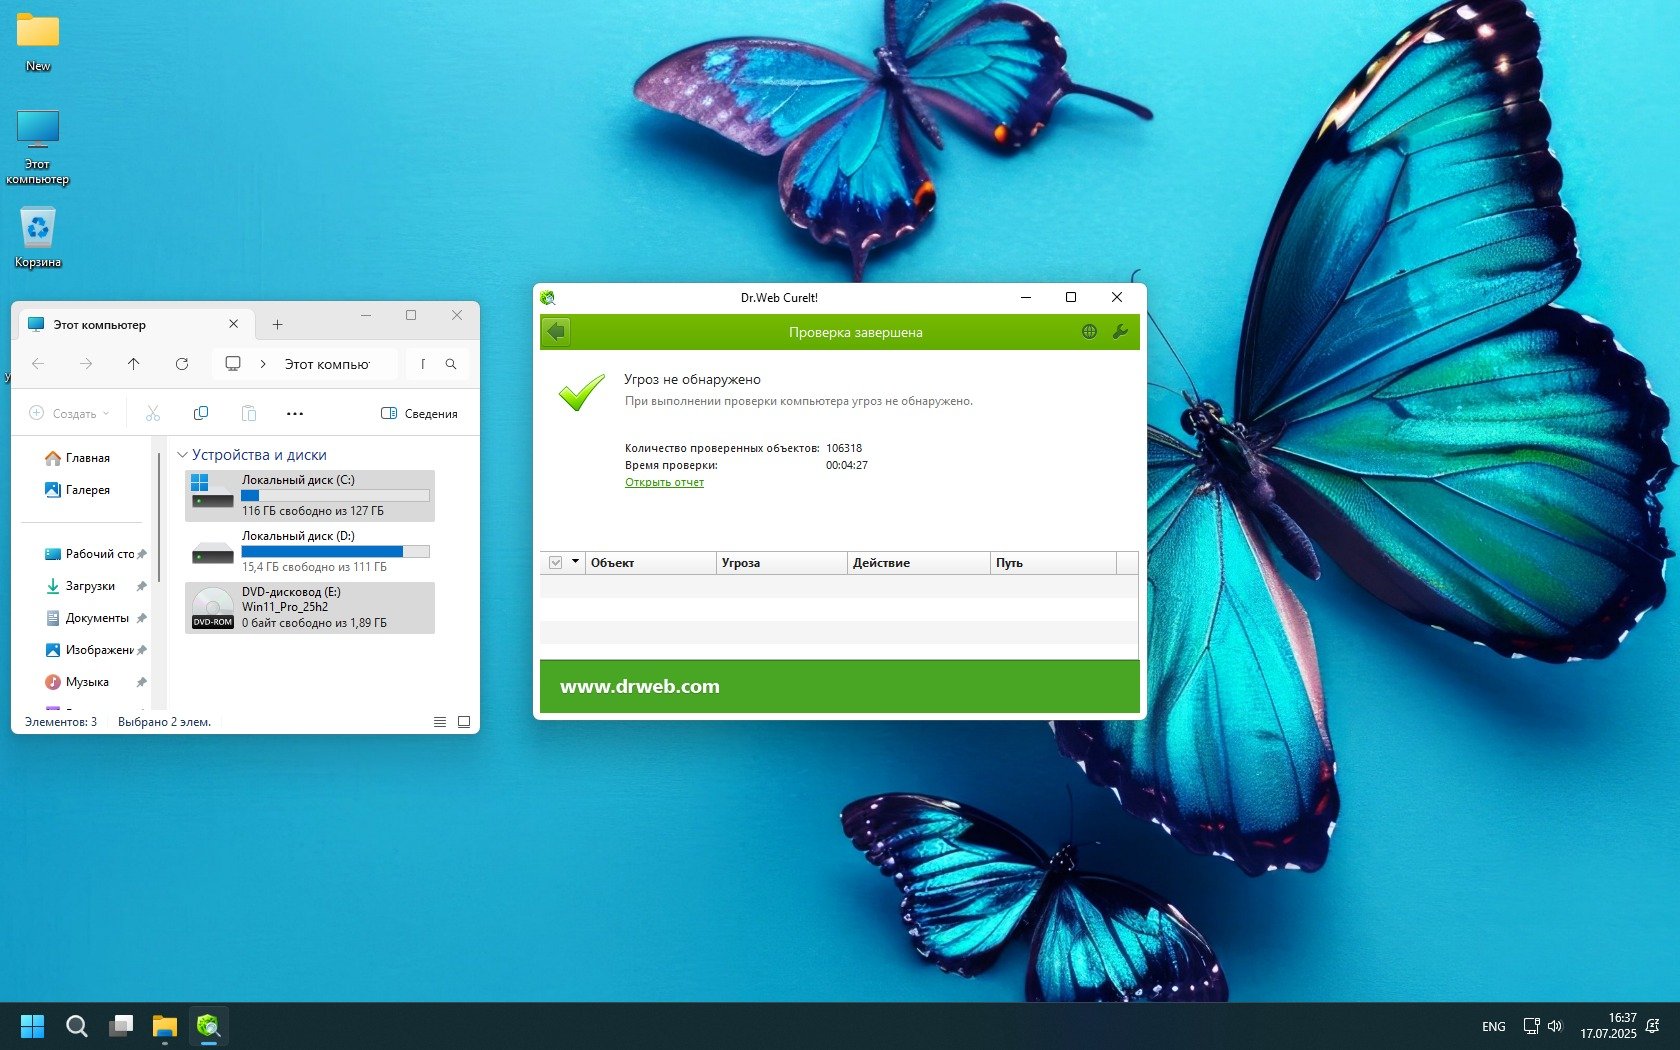
Task: Click Dr.Web CureIt! taskbar icon
Action: coord(209,1026)
